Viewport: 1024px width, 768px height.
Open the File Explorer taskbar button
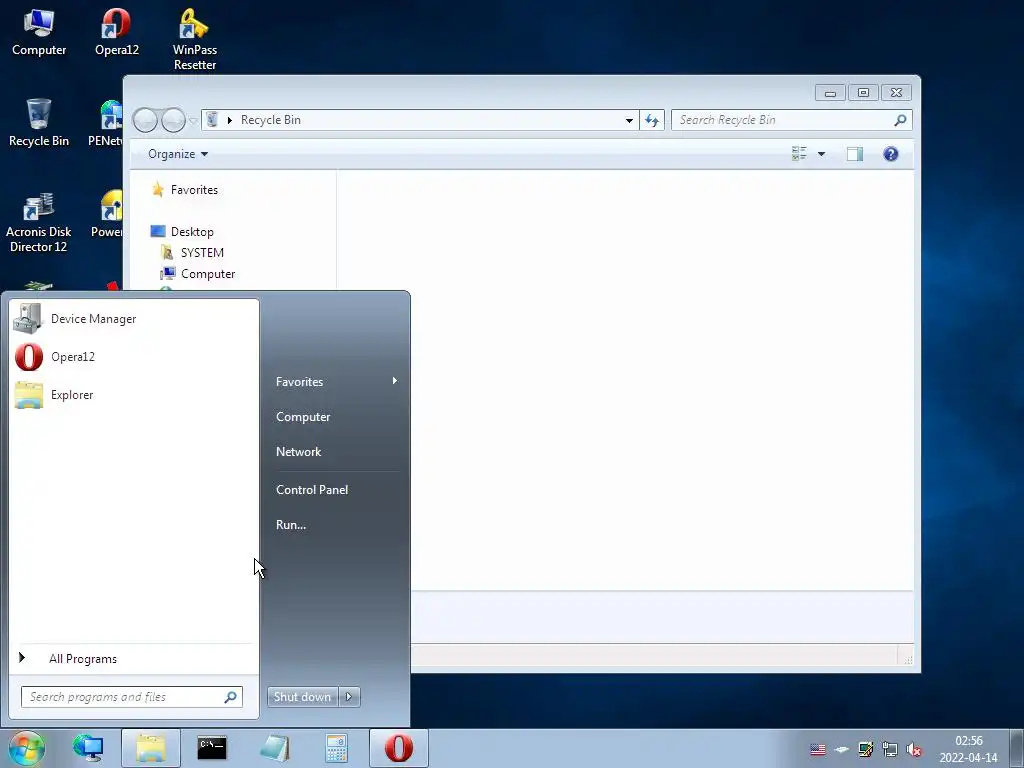point(151,748)
